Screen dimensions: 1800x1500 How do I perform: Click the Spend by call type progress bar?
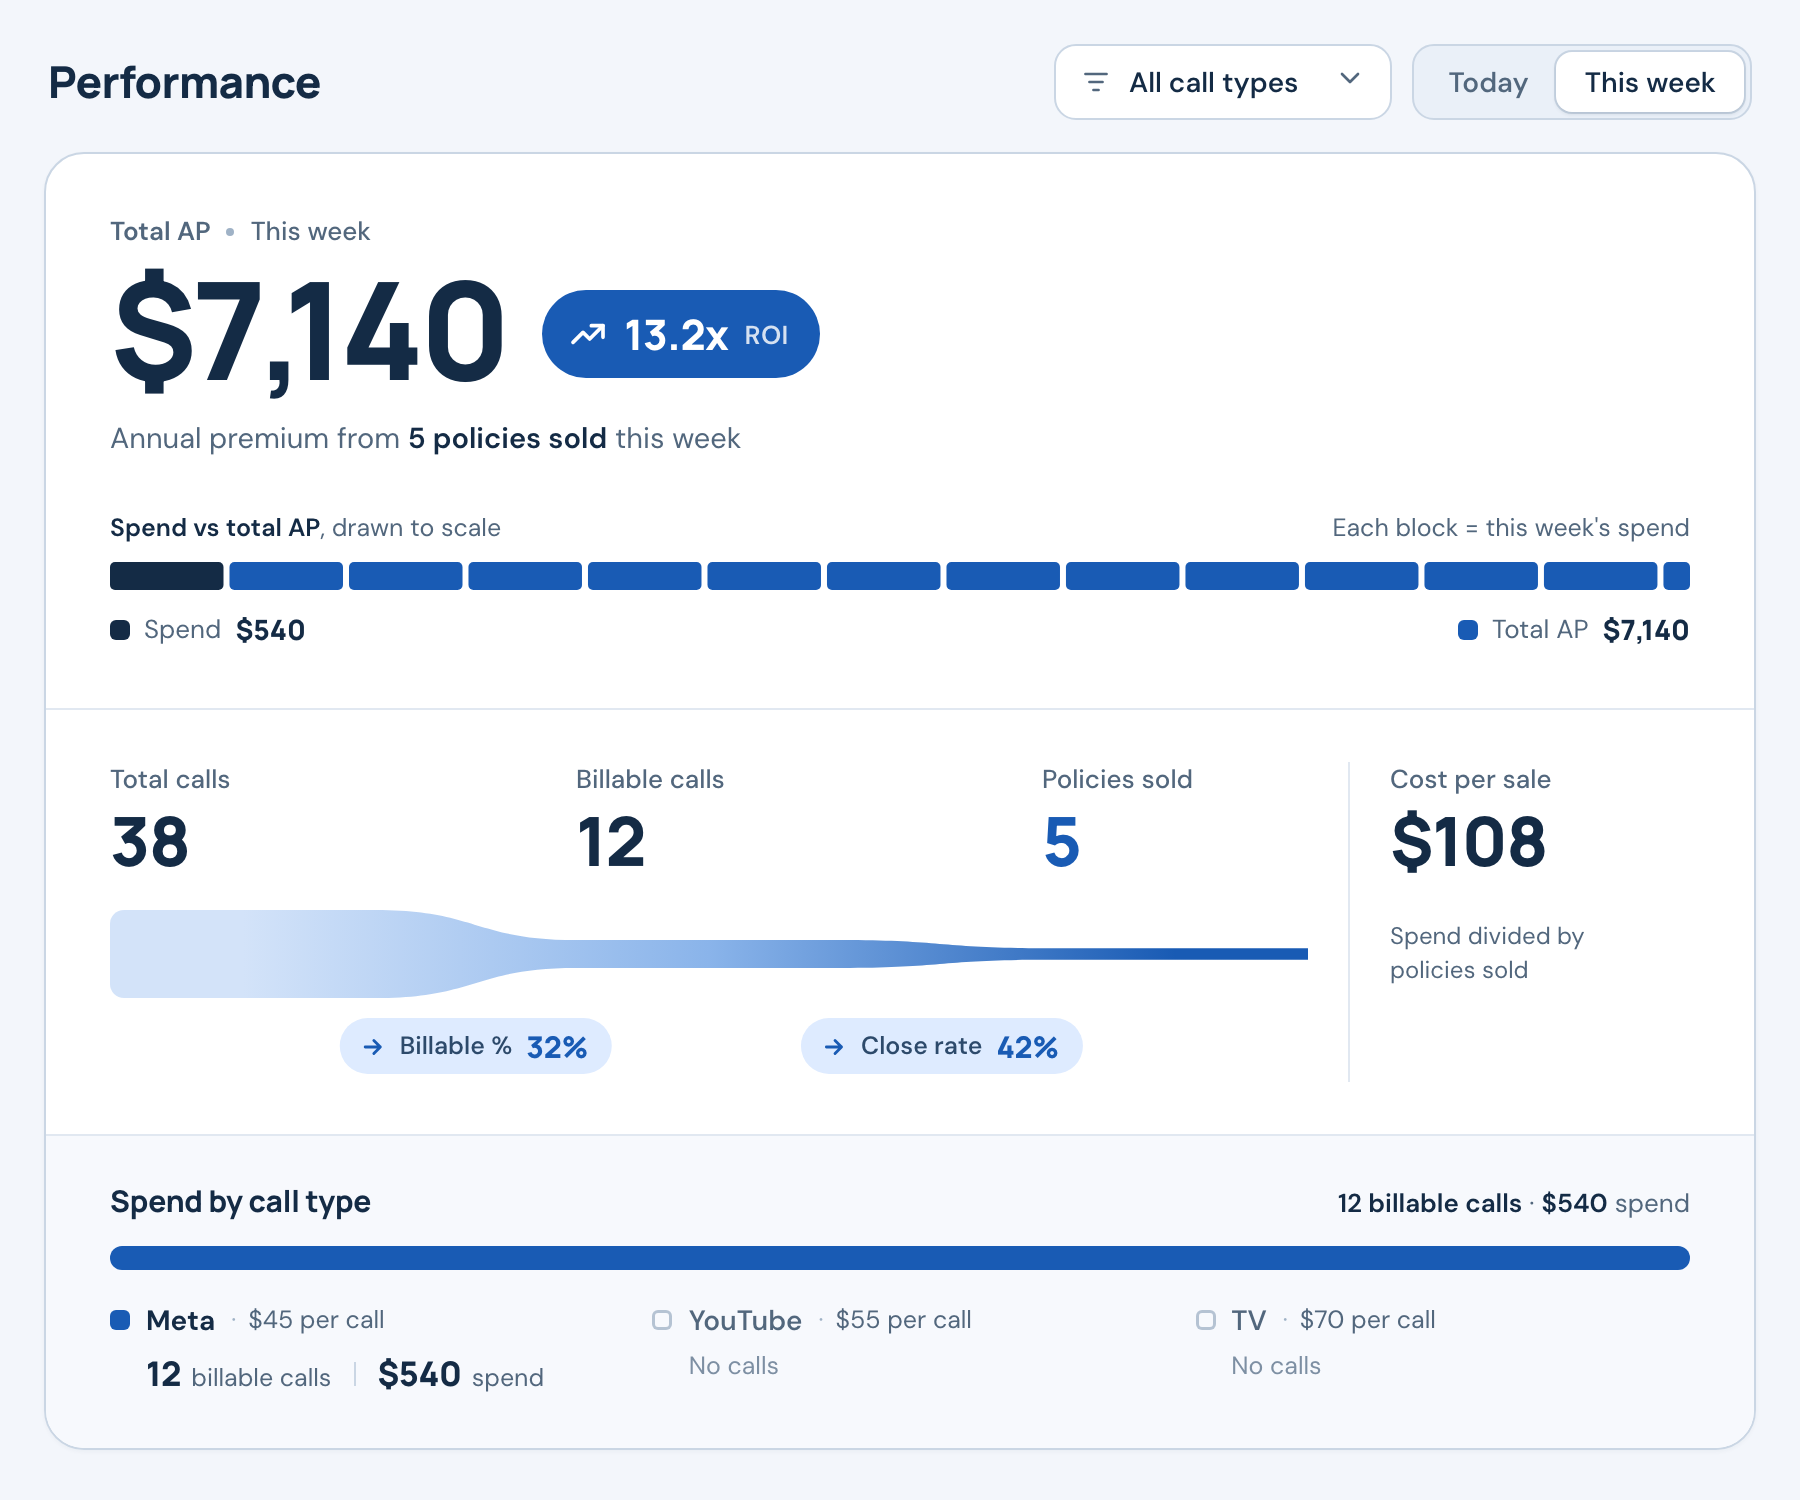point(900,1258)
